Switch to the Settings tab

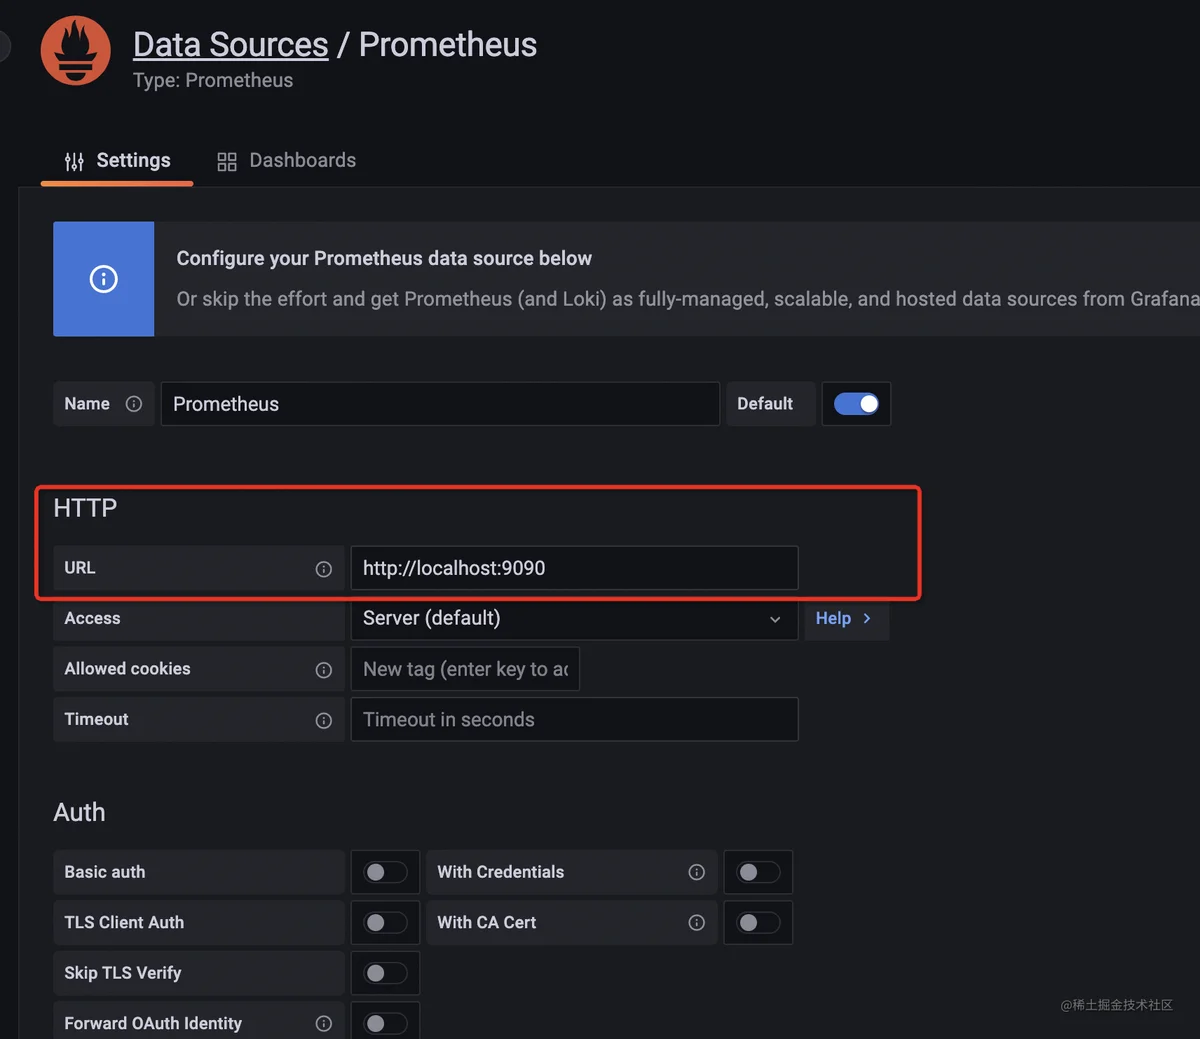coord(117,161)
